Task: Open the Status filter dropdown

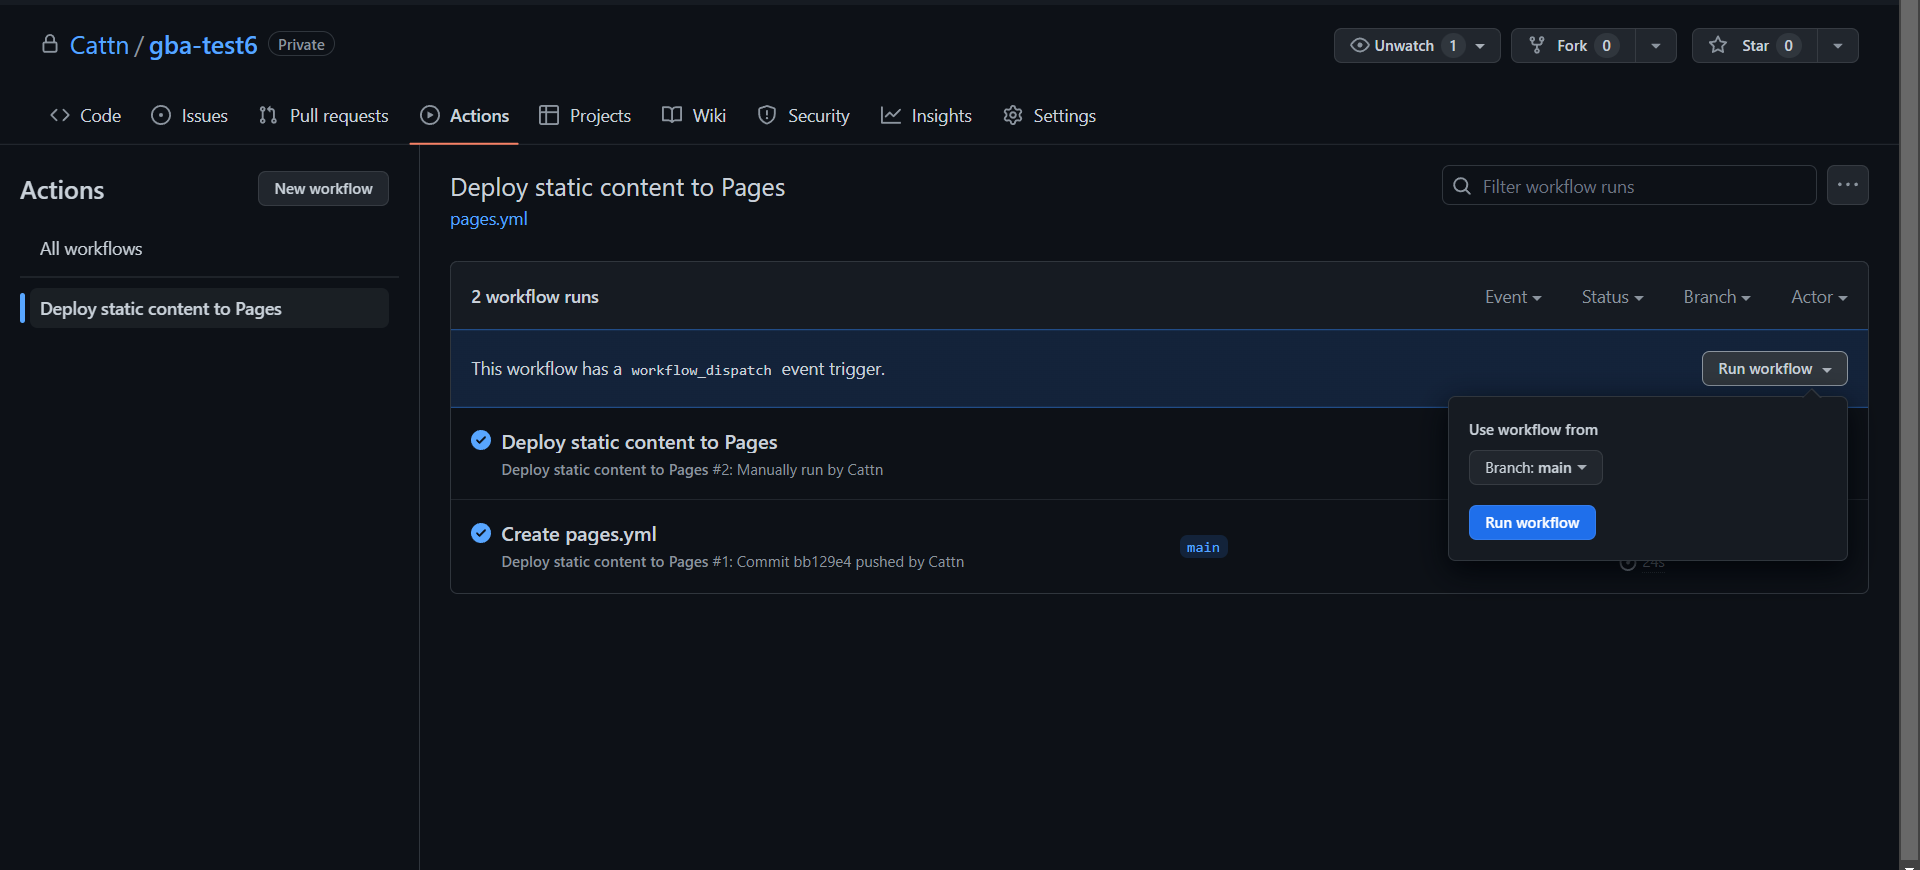Action: [x=1612, y=297]
